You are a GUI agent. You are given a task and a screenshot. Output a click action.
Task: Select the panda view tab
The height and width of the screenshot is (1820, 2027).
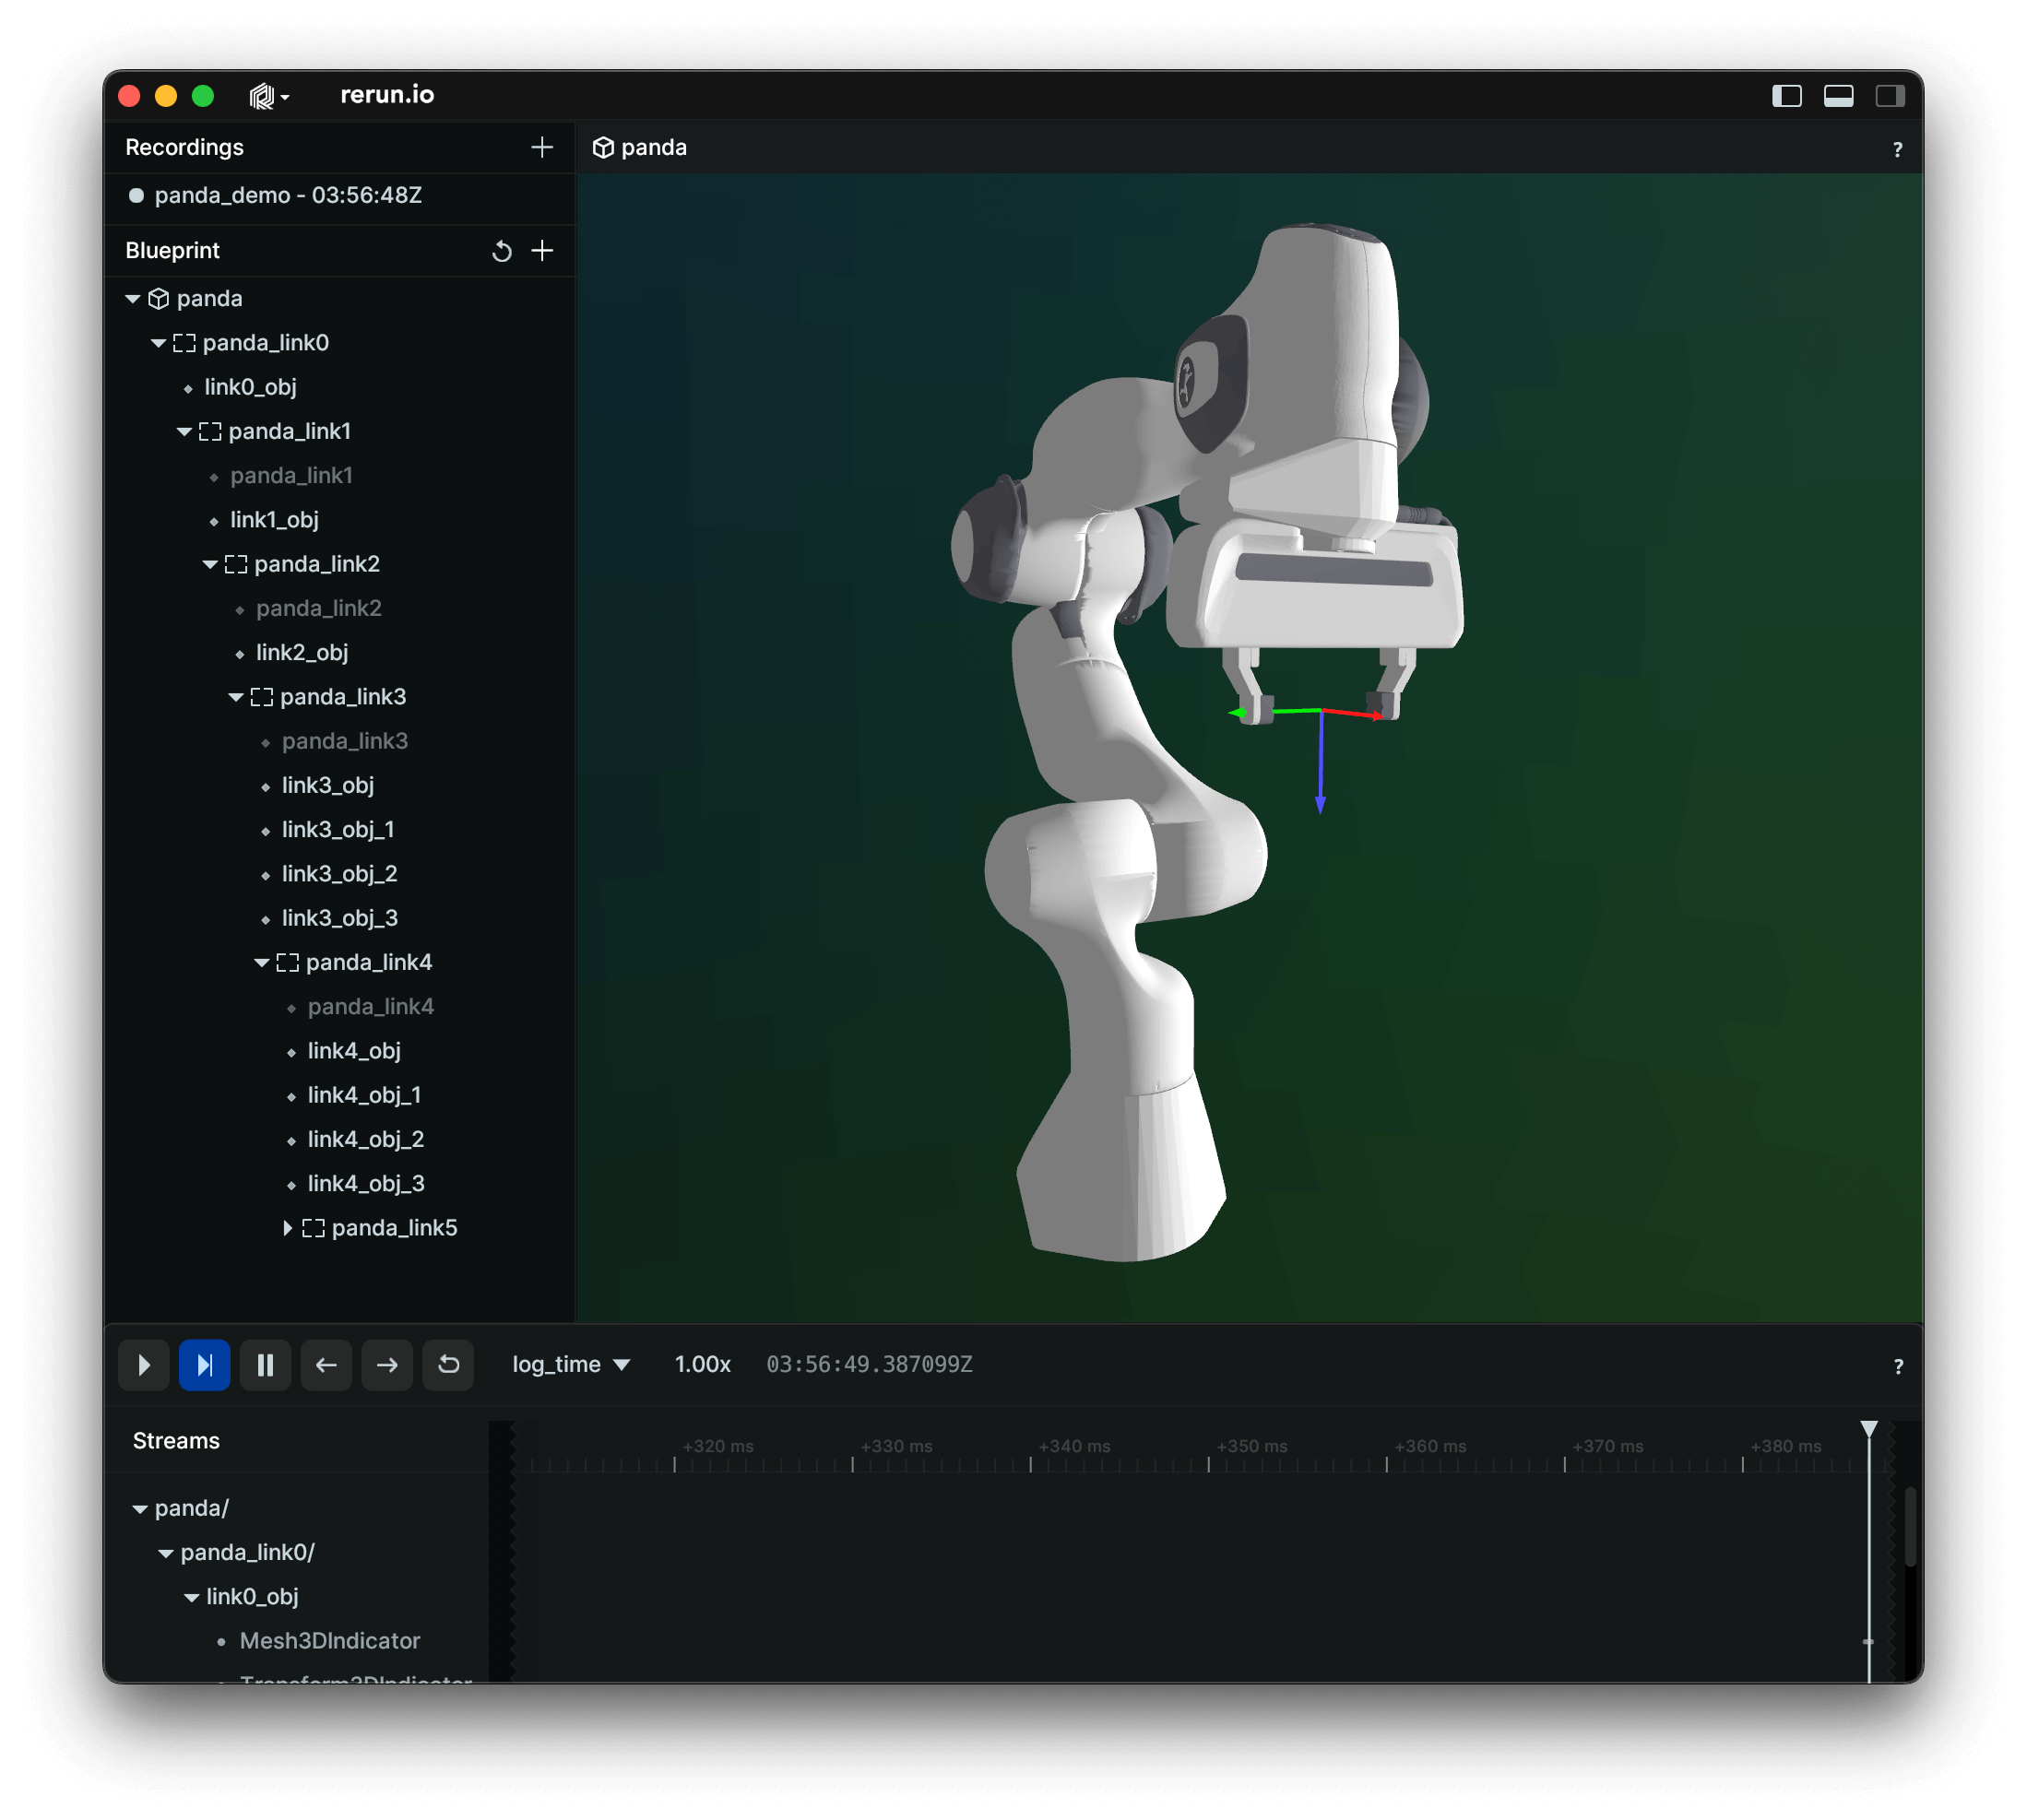click(x=641, y=148)
